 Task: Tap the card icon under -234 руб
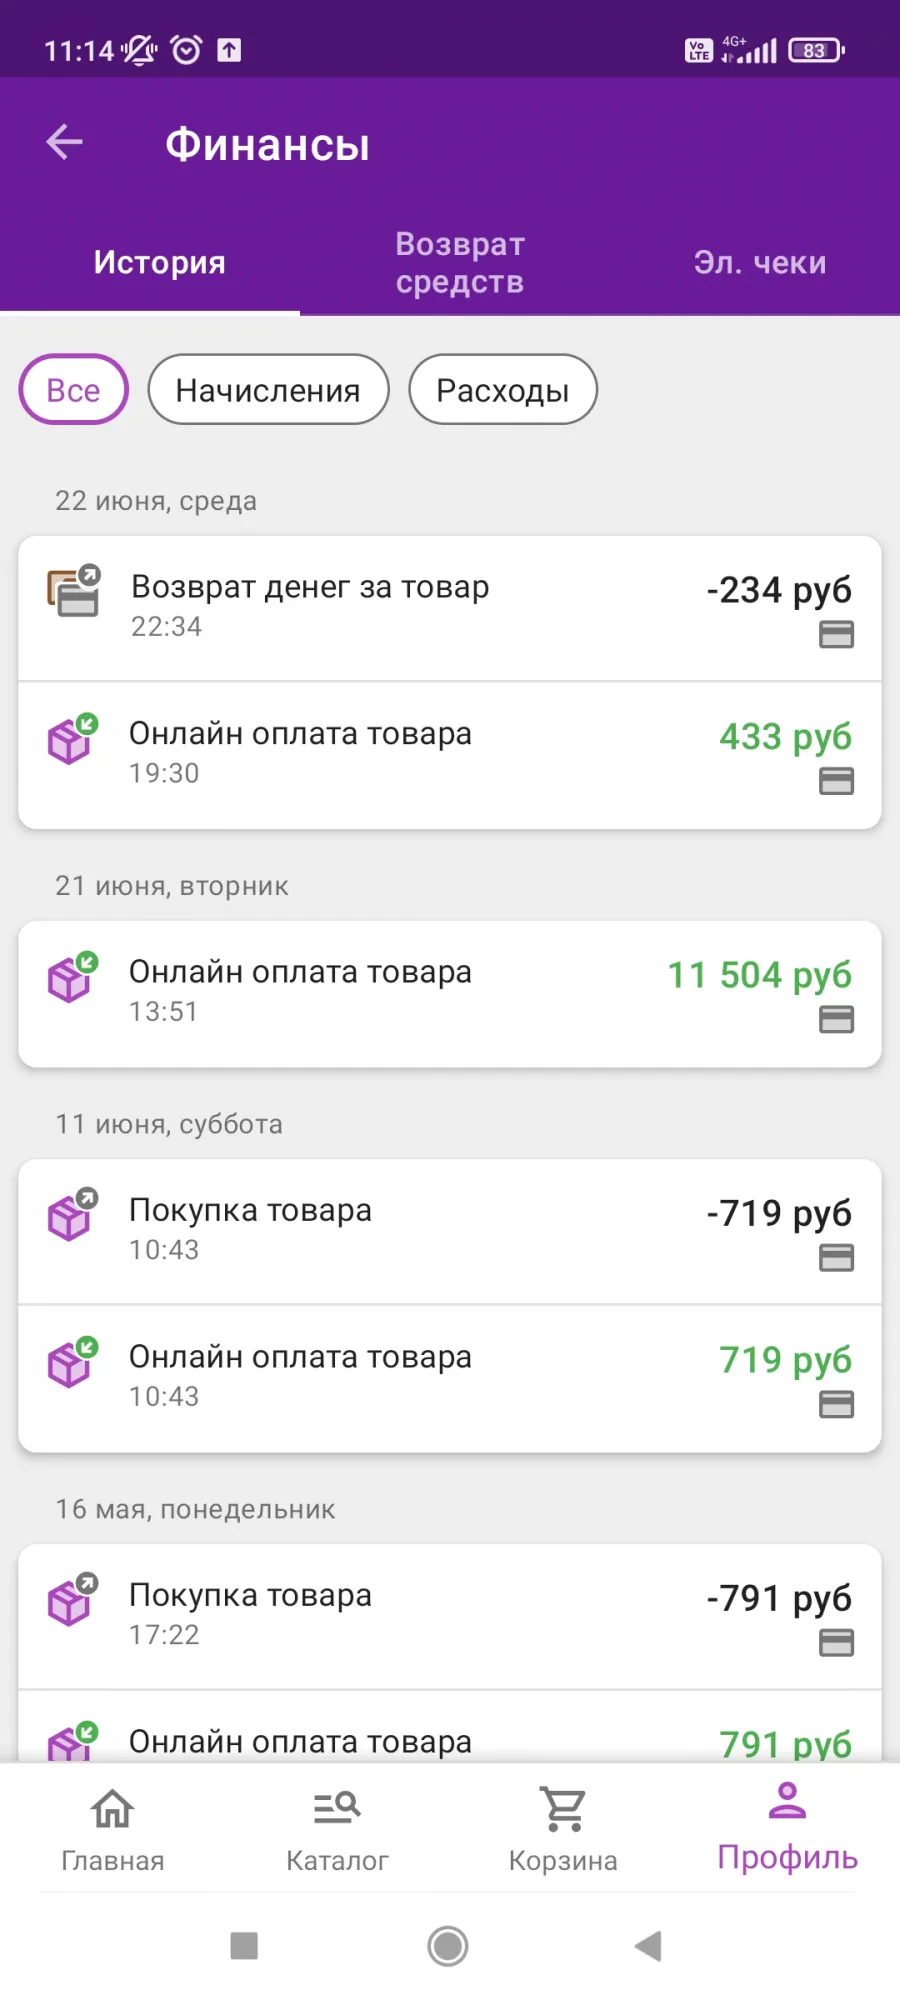(x=836, y=634)
